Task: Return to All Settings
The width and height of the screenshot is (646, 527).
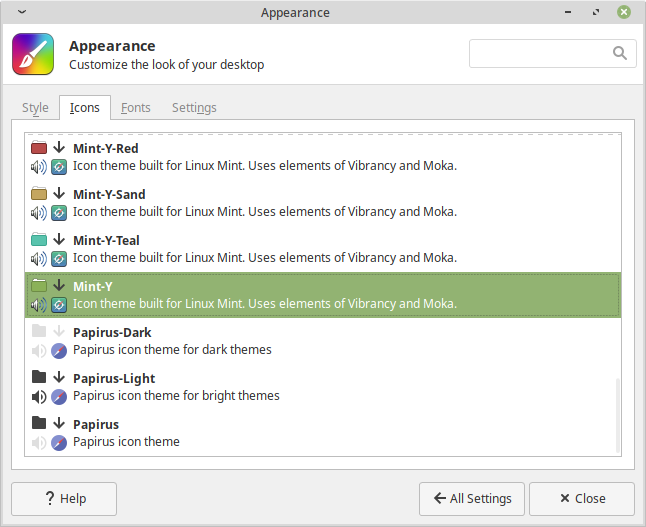Action: coord(472,499)
